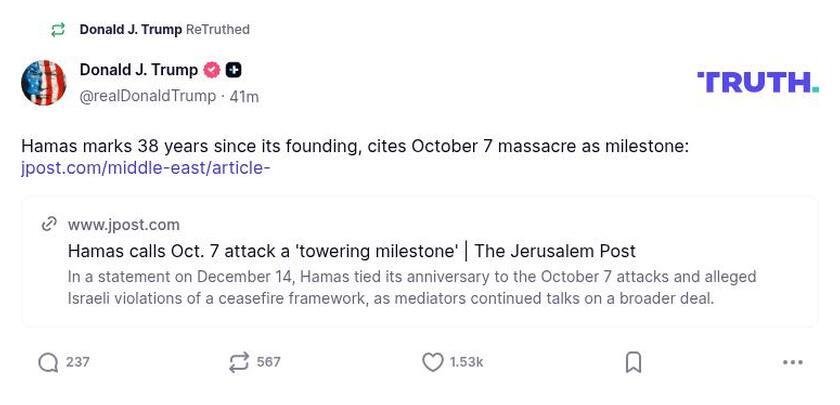
Task: Open the 'towering milestone' Jerusalem Post headline
Action: 351,251
